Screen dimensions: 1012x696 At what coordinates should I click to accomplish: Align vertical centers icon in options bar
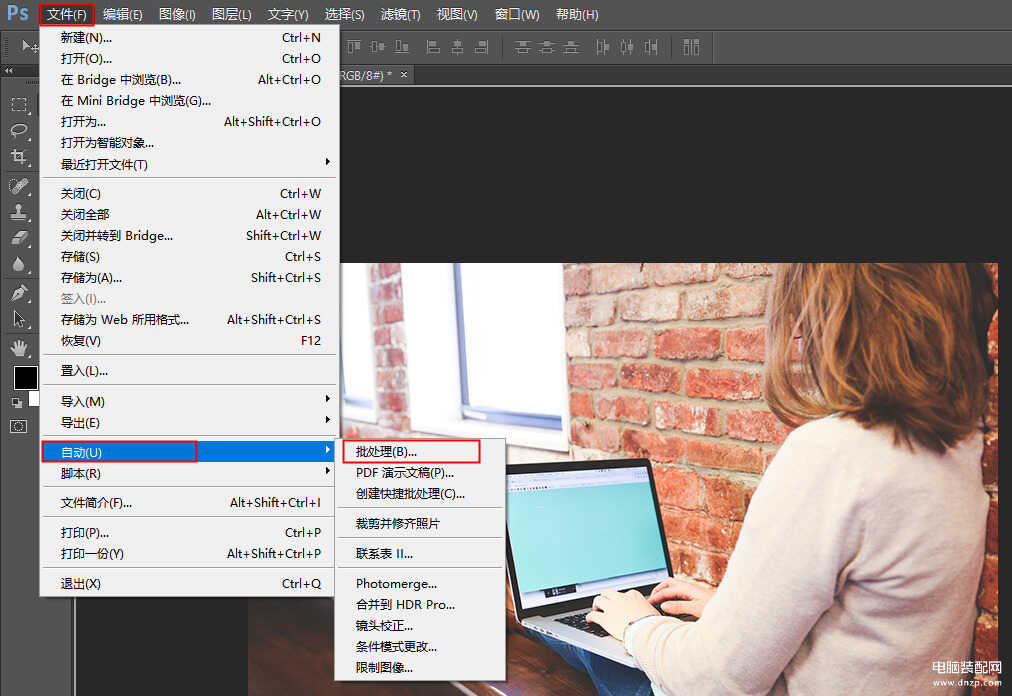click(x=378, y=46)
